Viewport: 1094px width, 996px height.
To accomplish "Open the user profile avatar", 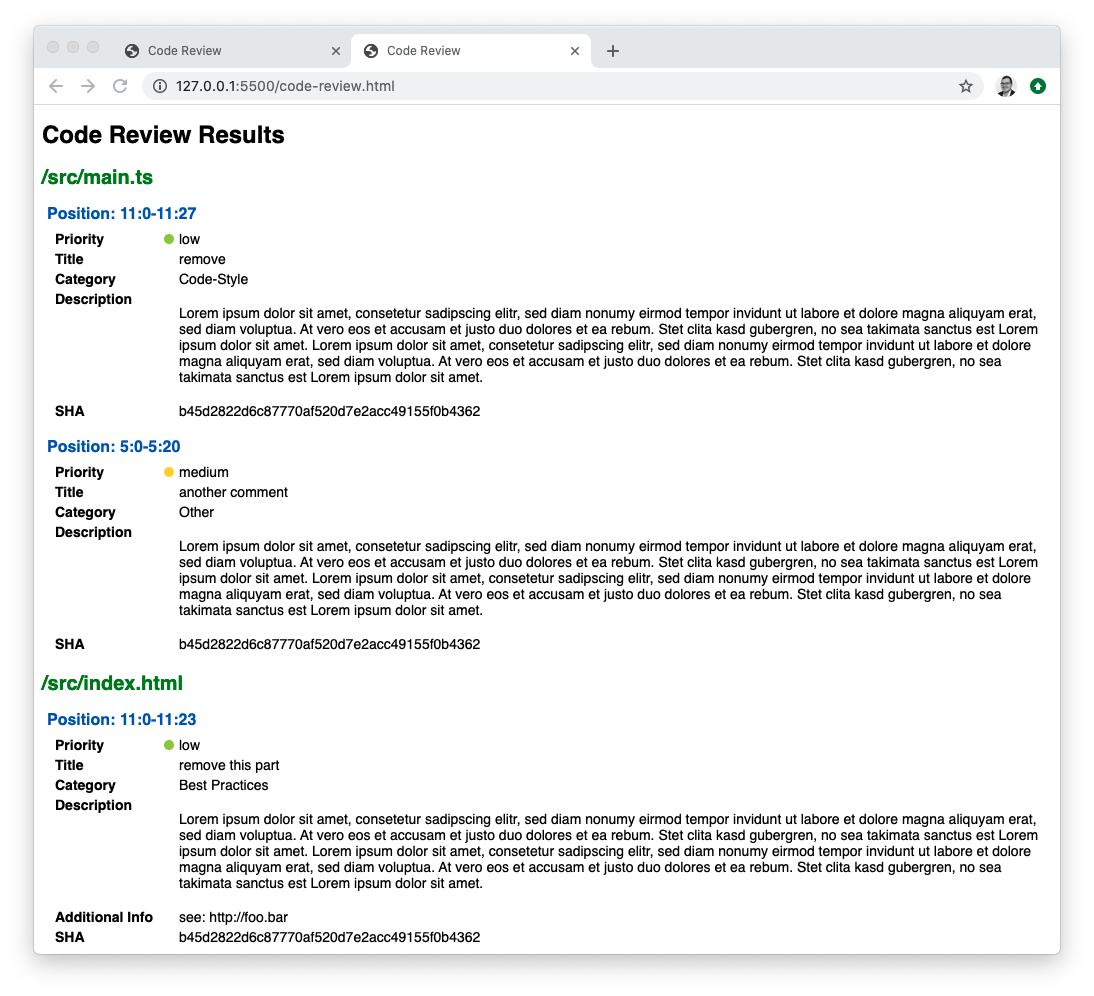I will pyautogui.click(x=1005, y=86).
